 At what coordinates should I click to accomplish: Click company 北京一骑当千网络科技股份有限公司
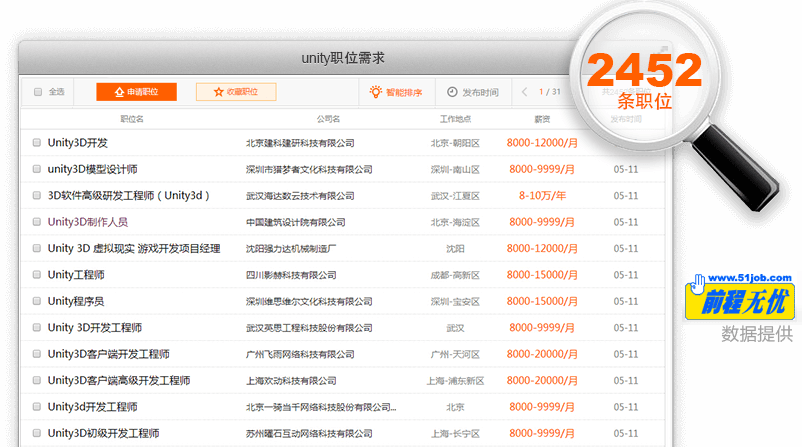[321, 408]
